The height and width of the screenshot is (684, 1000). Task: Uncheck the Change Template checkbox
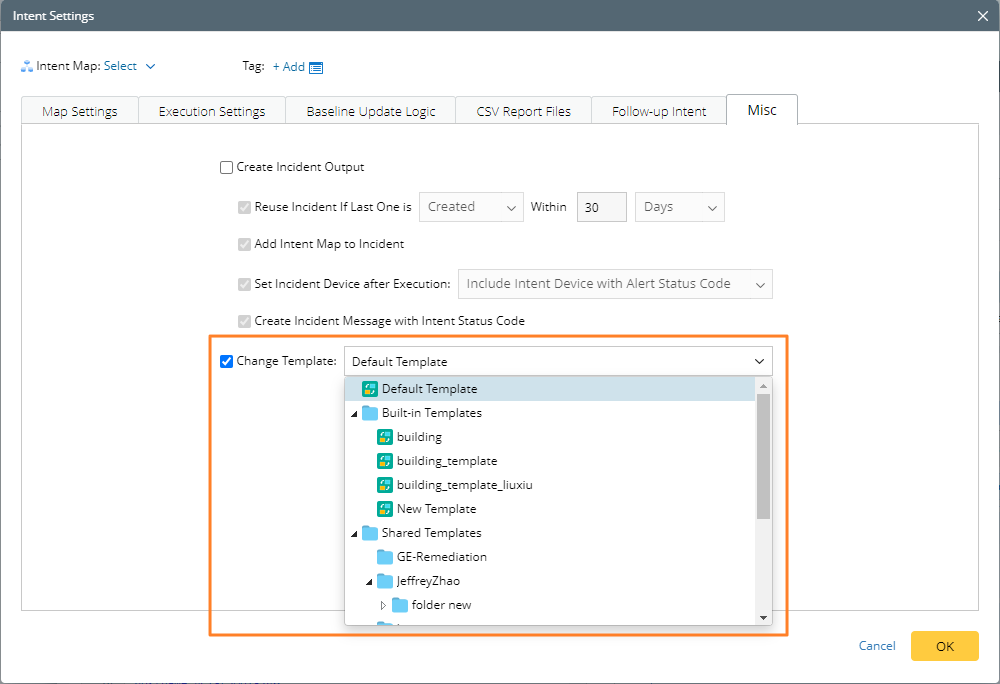pyautogui.click(x=226, y=361)
